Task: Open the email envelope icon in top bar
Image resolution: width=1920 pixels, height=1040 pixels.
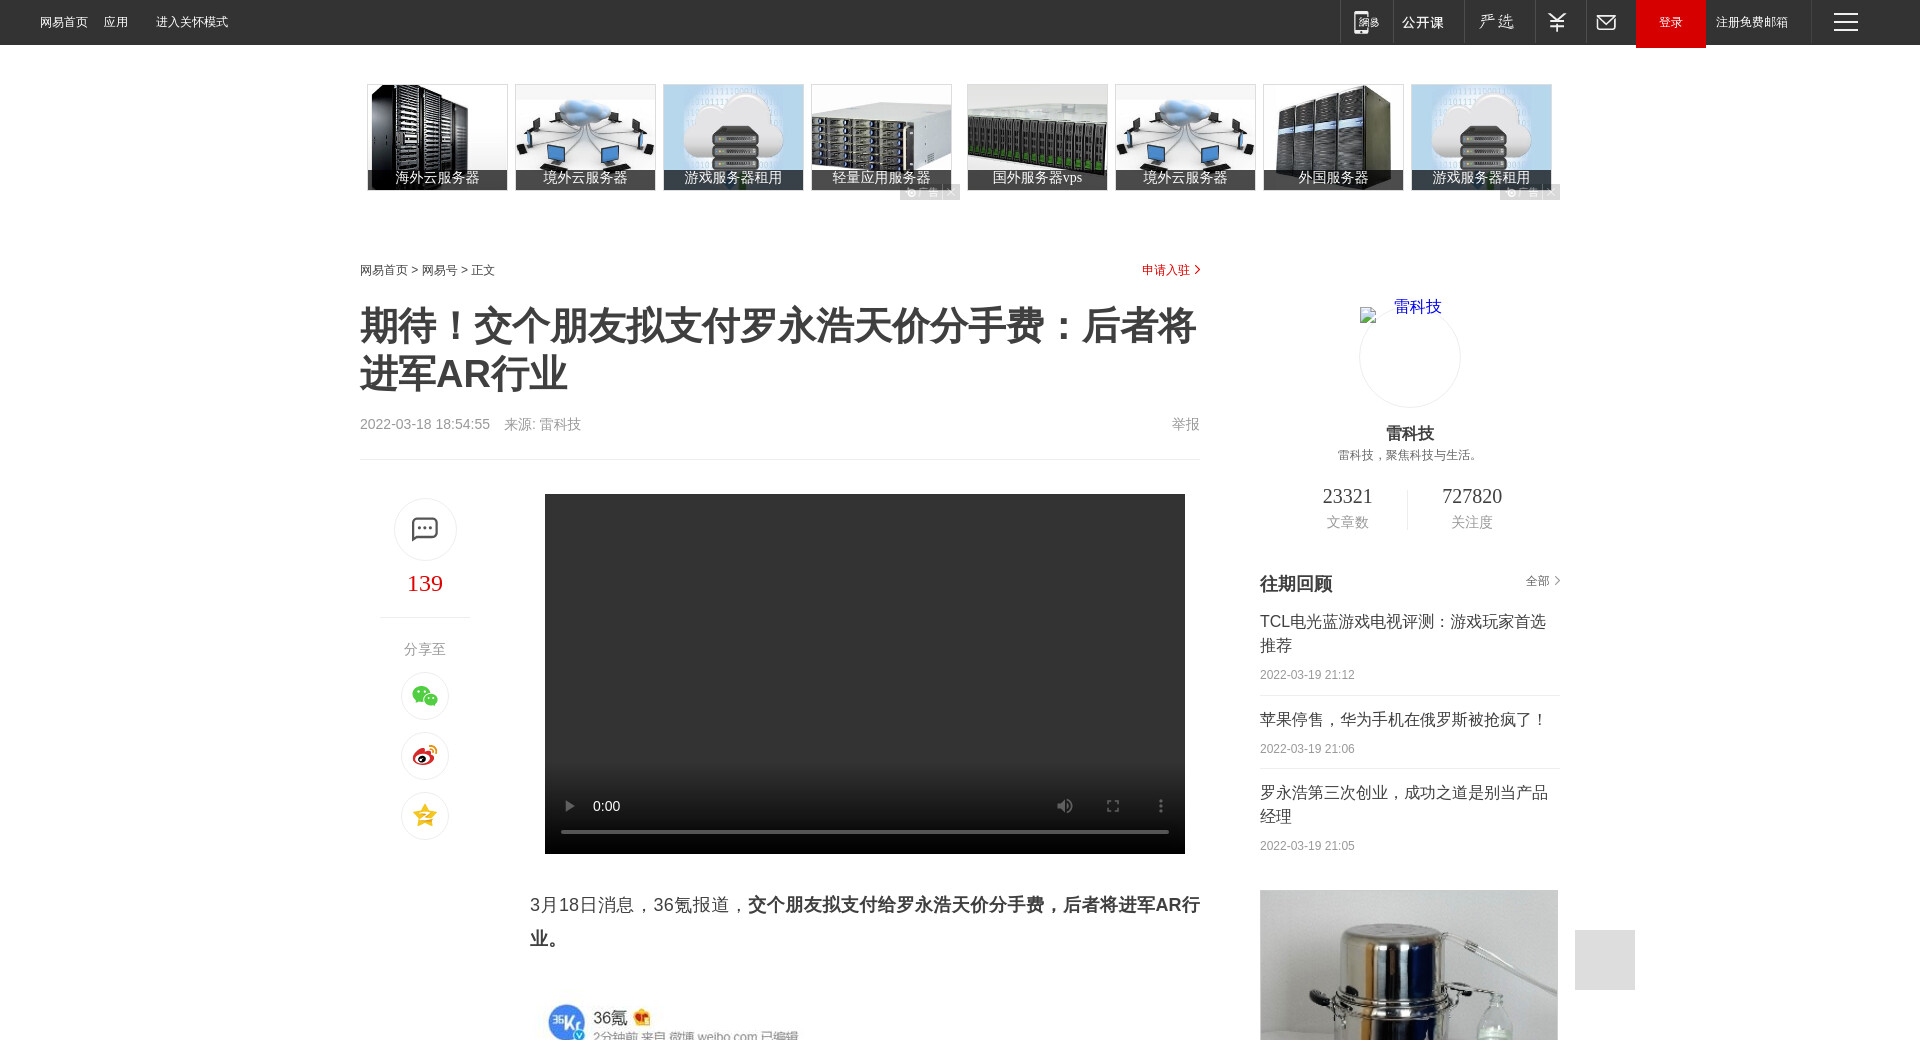Action: (1606, 22)
